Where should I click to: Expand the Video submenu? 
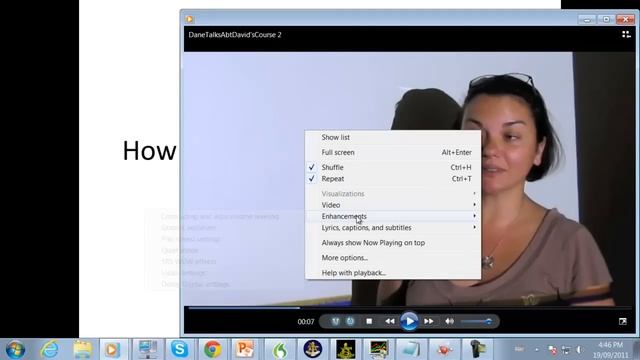coord(393,205)
